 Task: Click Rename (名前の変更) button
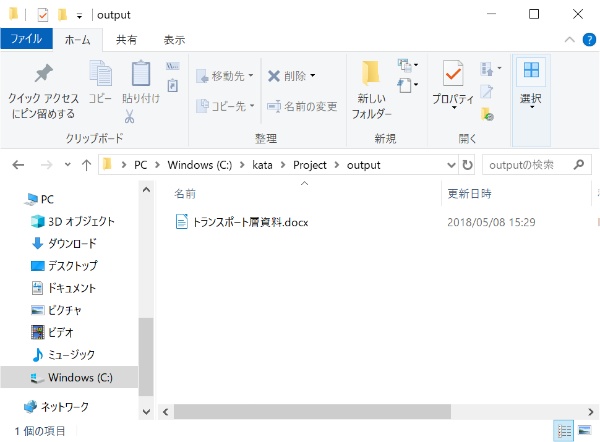pyautogui.click(x=302, y=106)
